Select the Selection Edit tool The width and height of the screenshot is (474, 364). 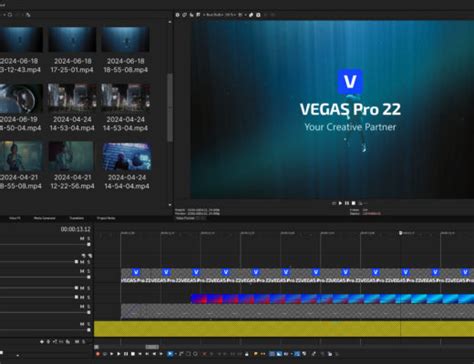tap(189, 354)
